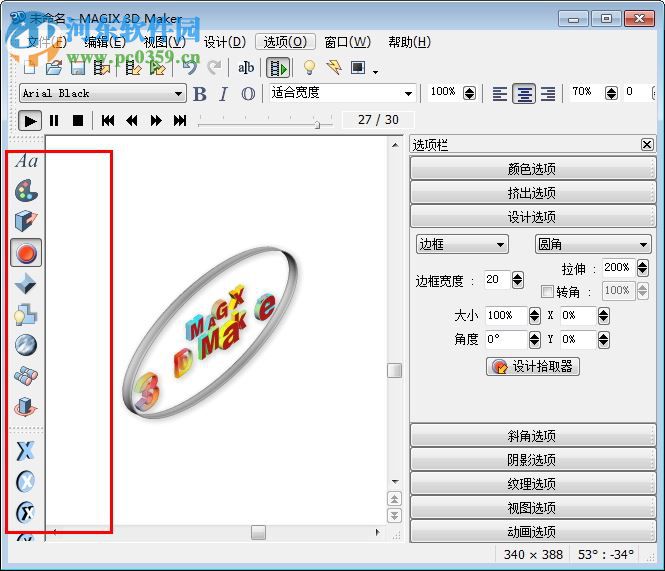Expand the small arrow next to screen icon
This screenshot has width=665, height=571.
click(x=375, y=72)
